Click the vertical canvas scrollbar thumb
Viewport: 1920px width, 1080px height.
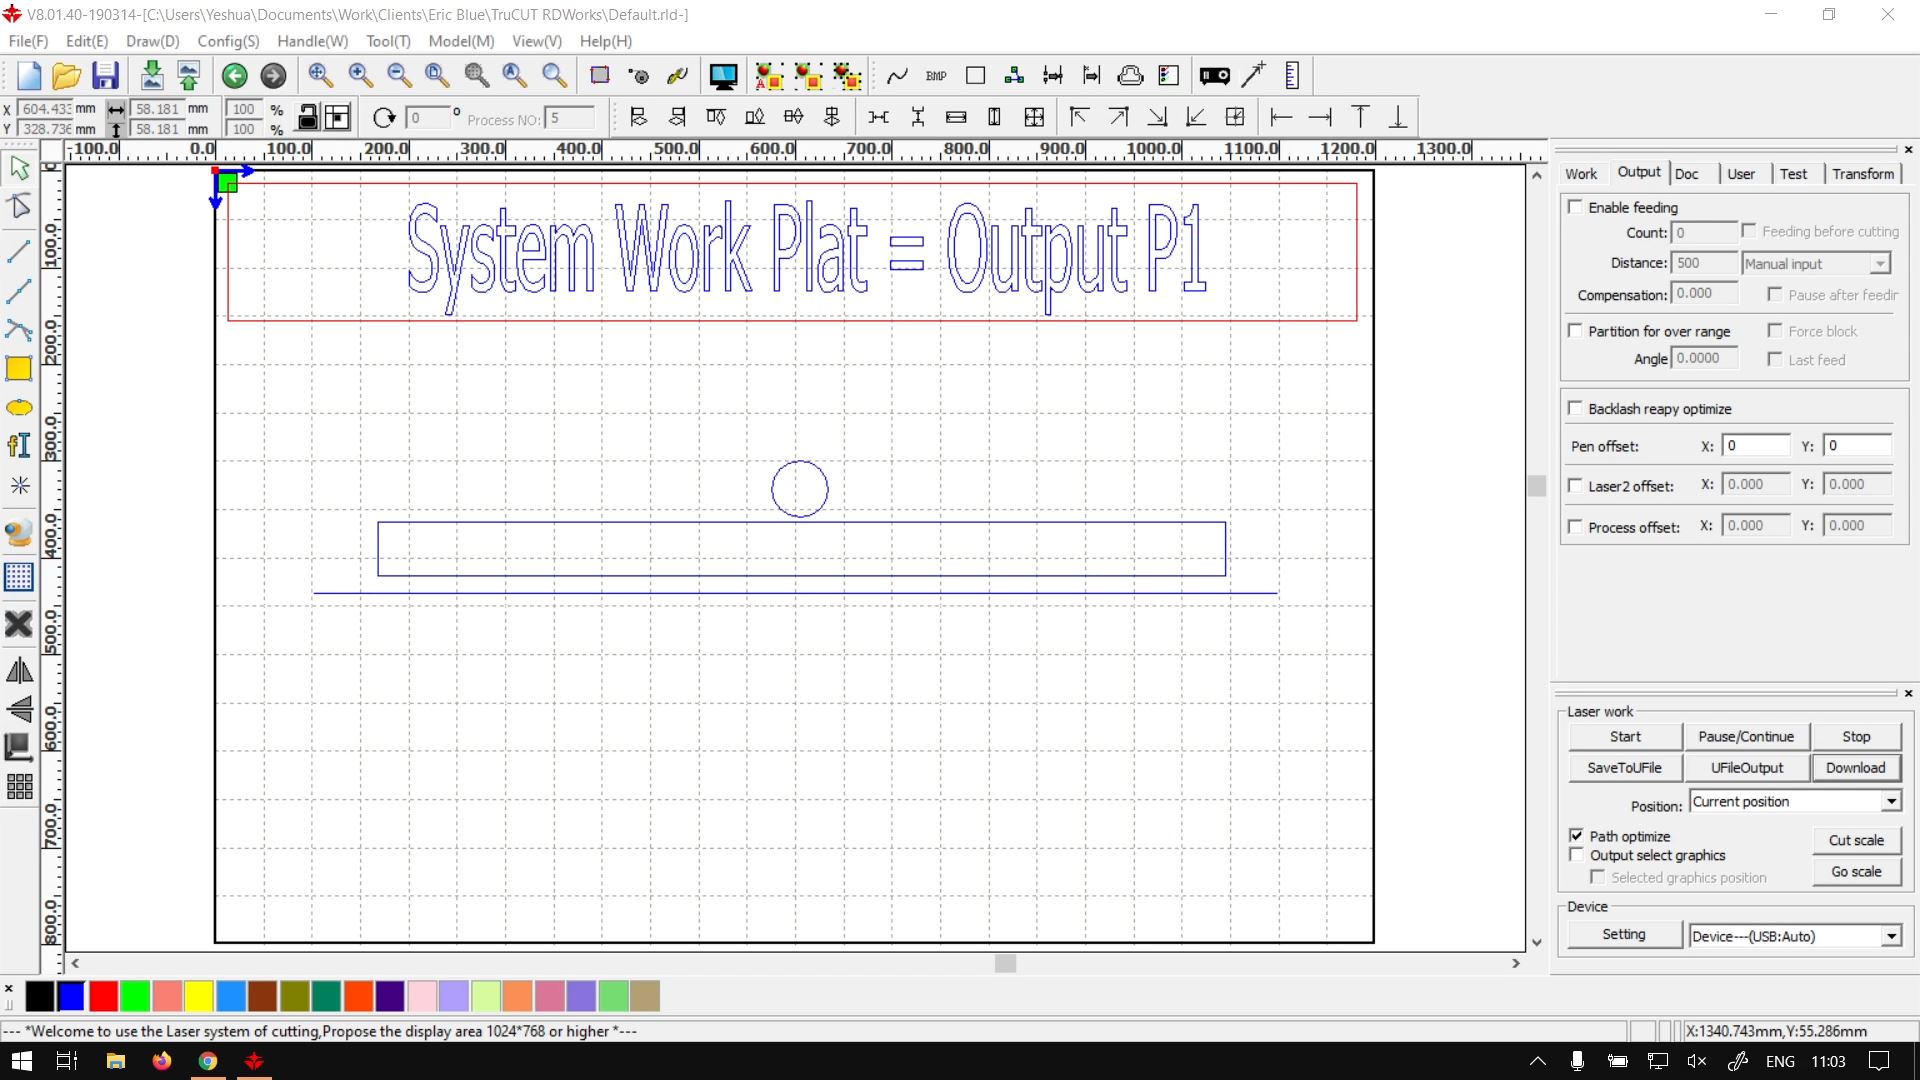pos(1537,486)
